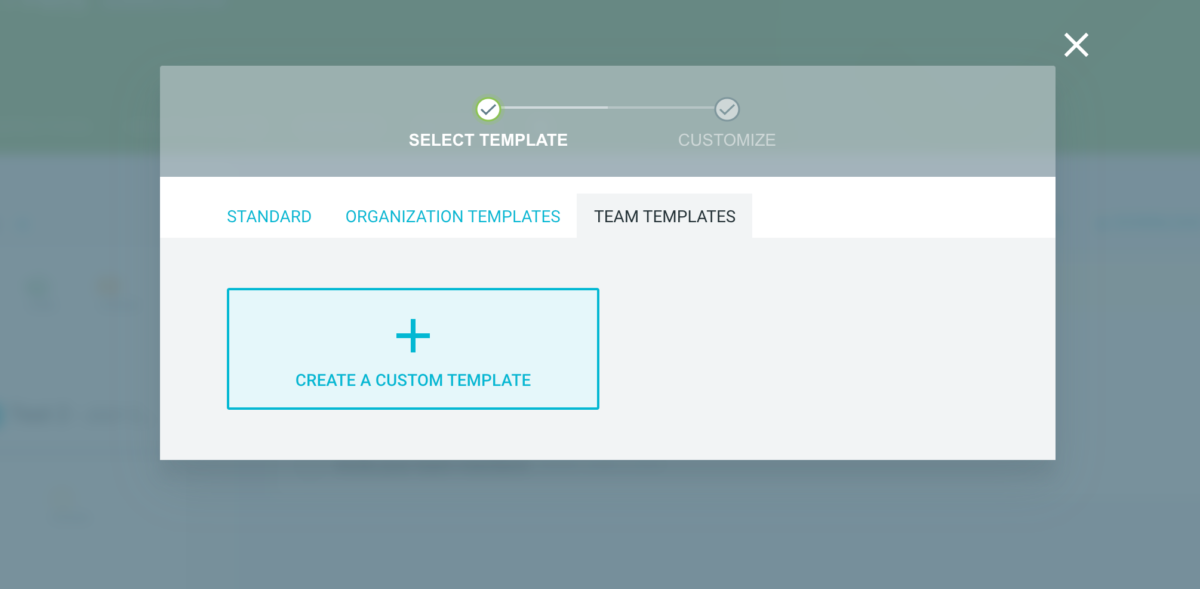
Task: Click the gray Customize step checkmark icon
Action: click(x=727, y=108)
